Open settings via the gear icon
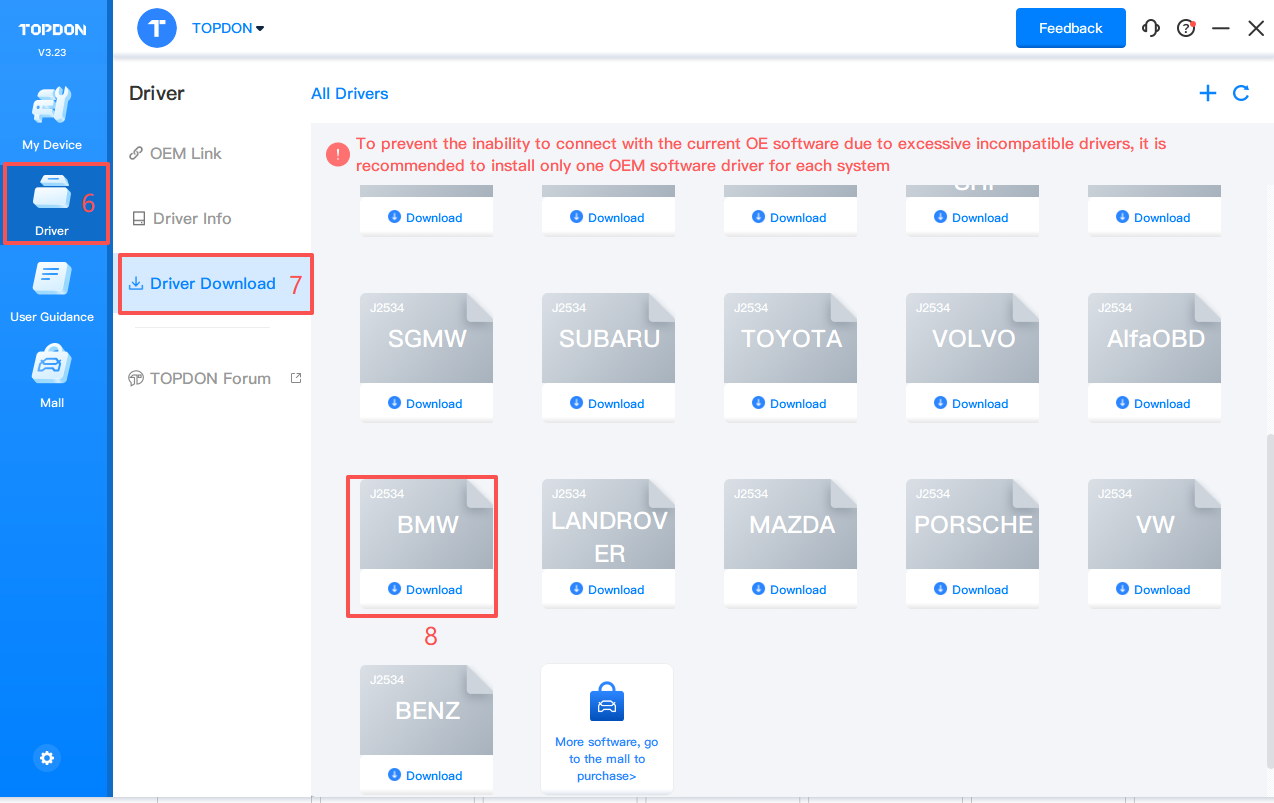 pyautogui.click(x=47, y=758)
